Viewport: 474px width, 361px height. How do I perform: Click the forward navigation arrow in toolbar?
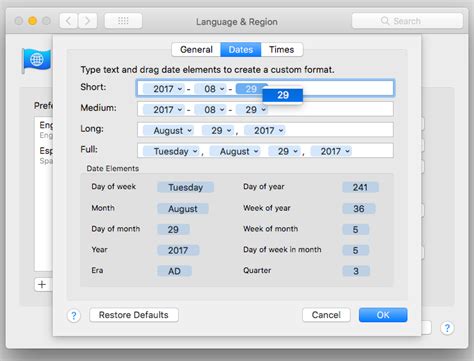(x=88, y=21)
